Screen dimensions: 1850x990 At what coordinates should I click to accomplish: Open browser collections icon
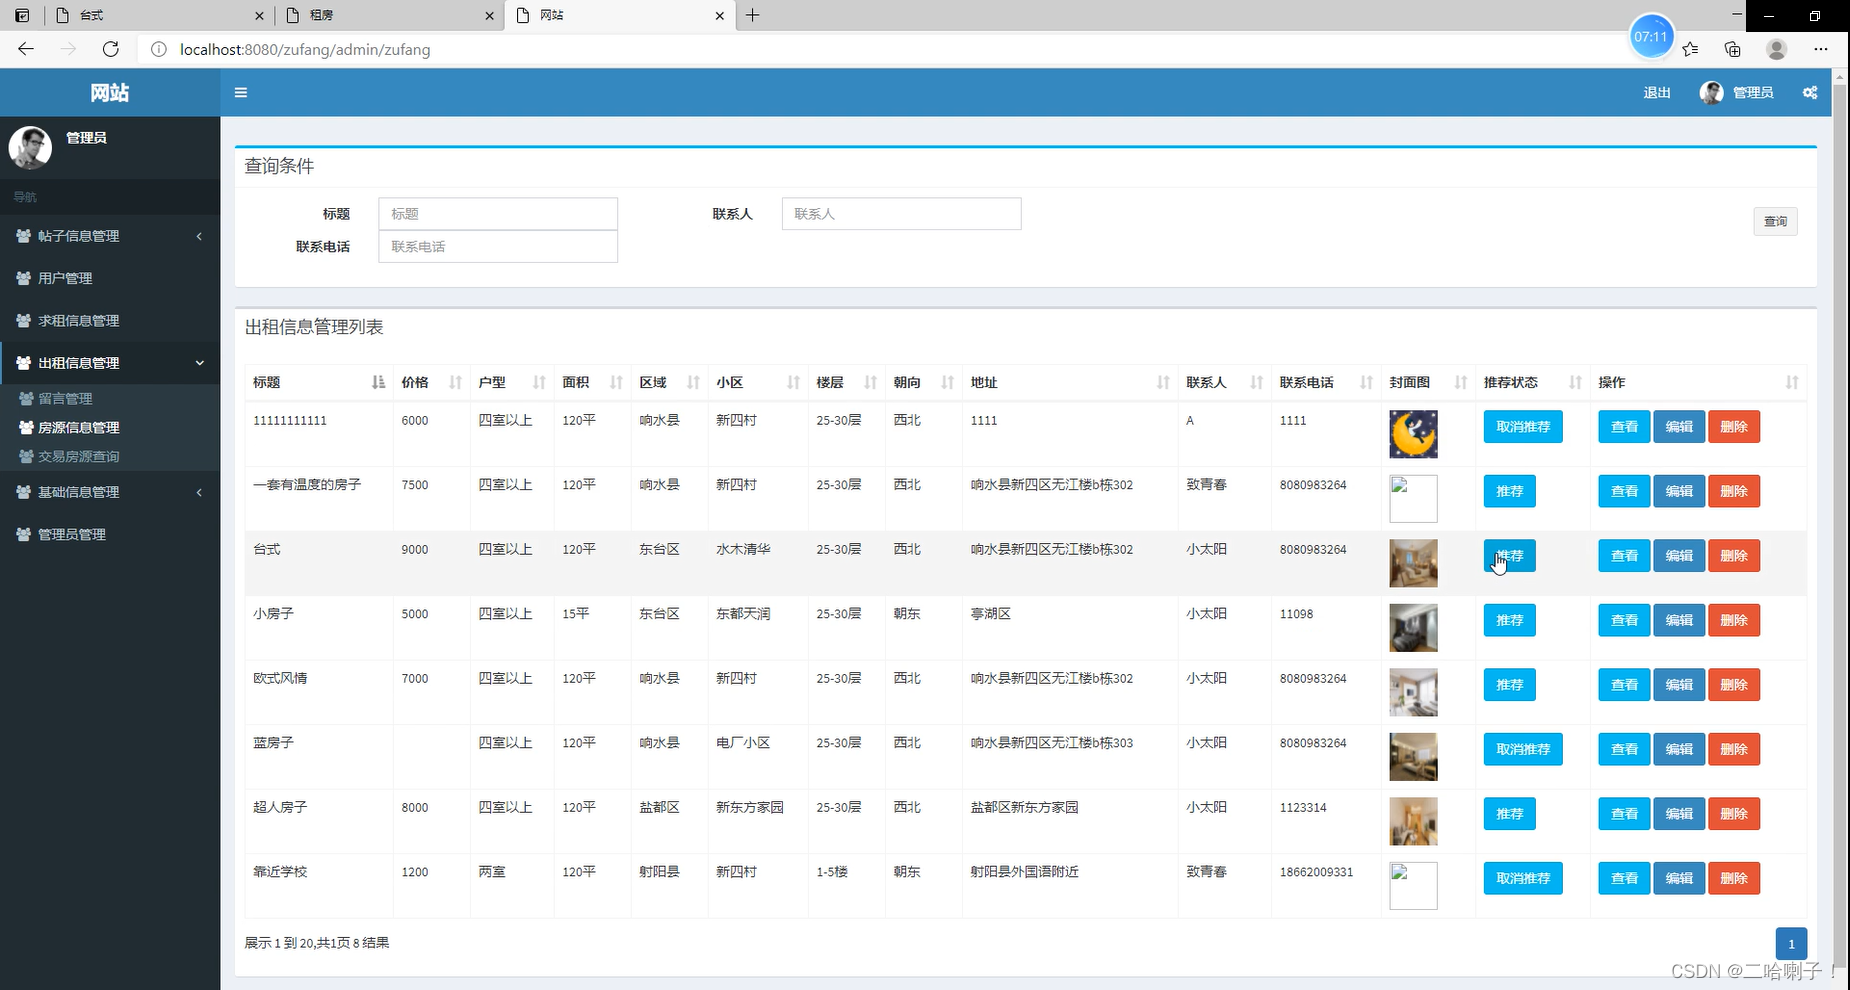coord(1733,49)
